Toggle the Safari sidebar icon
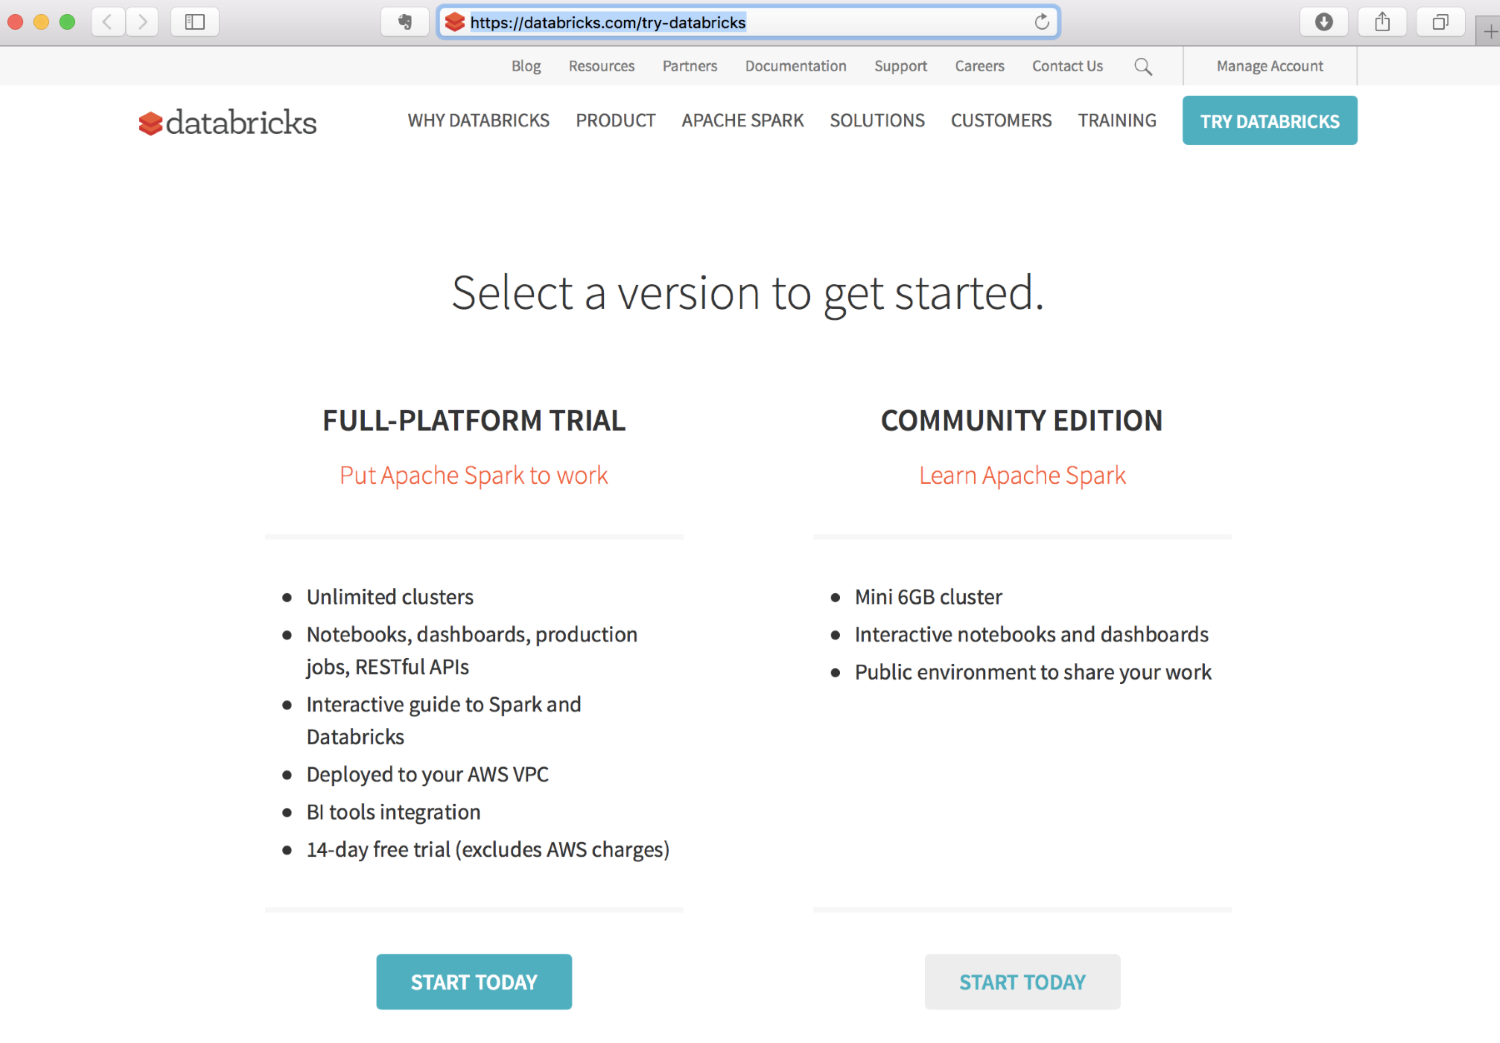The height and width of the screenshot is (1043, 1500). pos(195,22)
